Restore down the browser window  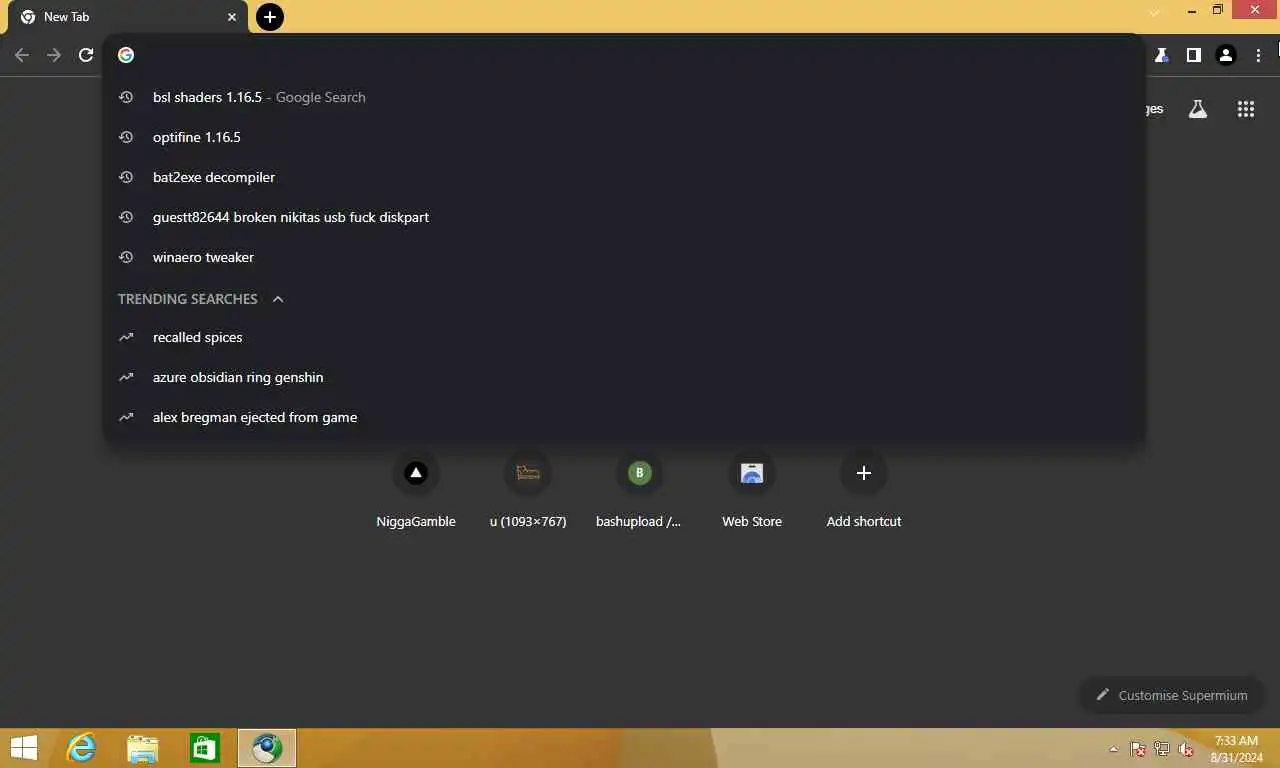pyautogui.click(x=1218, y=10)
